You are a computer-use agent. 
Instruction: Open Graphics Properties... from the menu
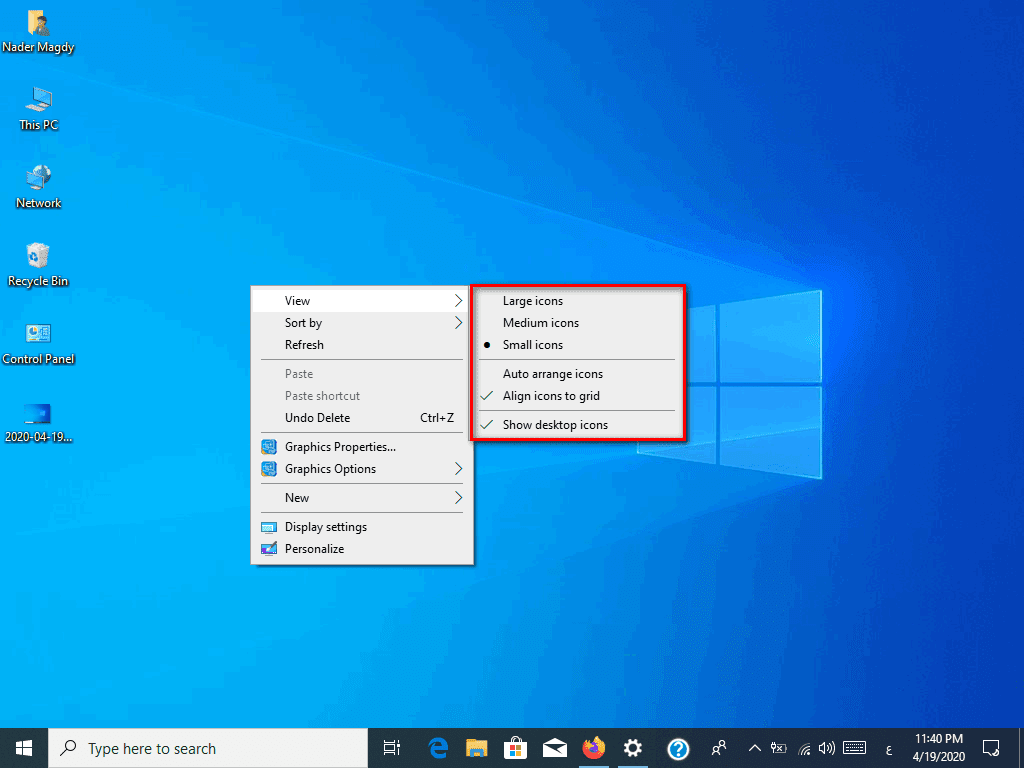click(362, 447)
